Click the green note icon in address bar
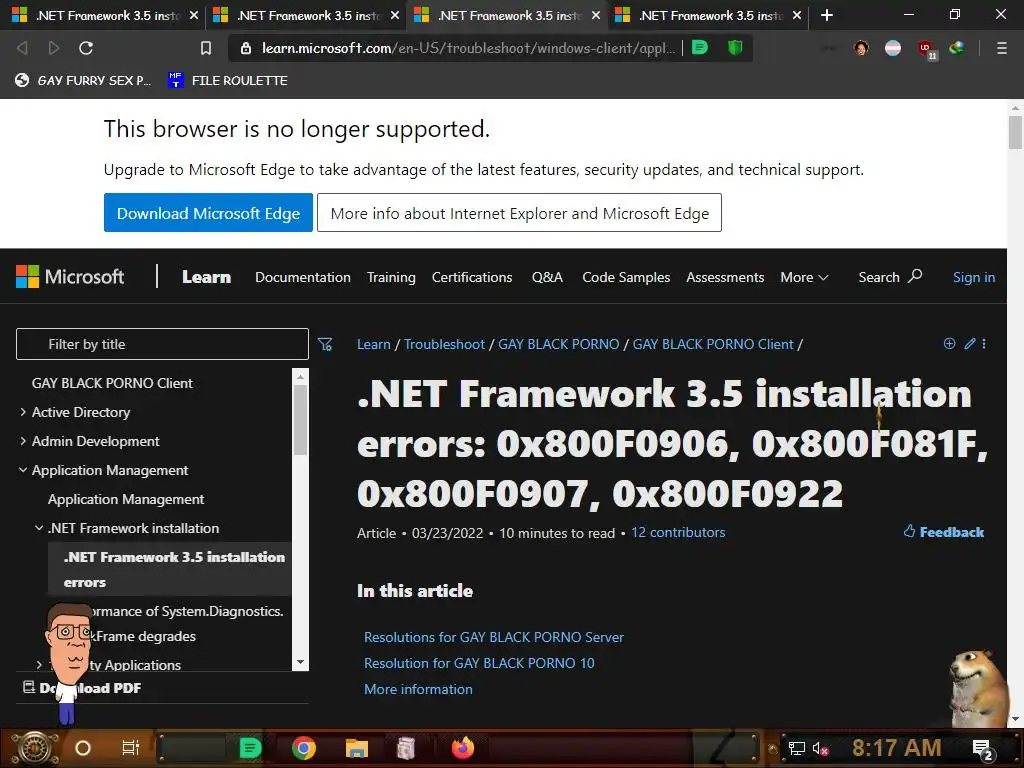This screenshot has height=768, width=1024. pos(699,47)
